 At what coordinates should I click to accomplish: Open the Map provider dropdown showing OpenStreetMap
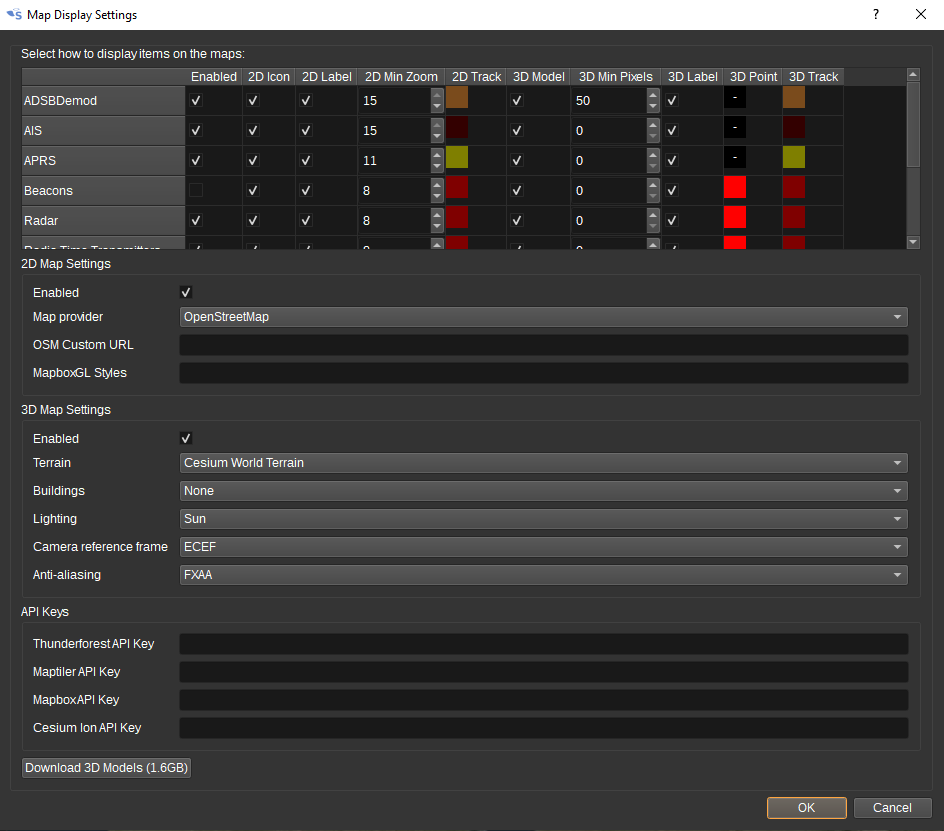tap(544, 317)
